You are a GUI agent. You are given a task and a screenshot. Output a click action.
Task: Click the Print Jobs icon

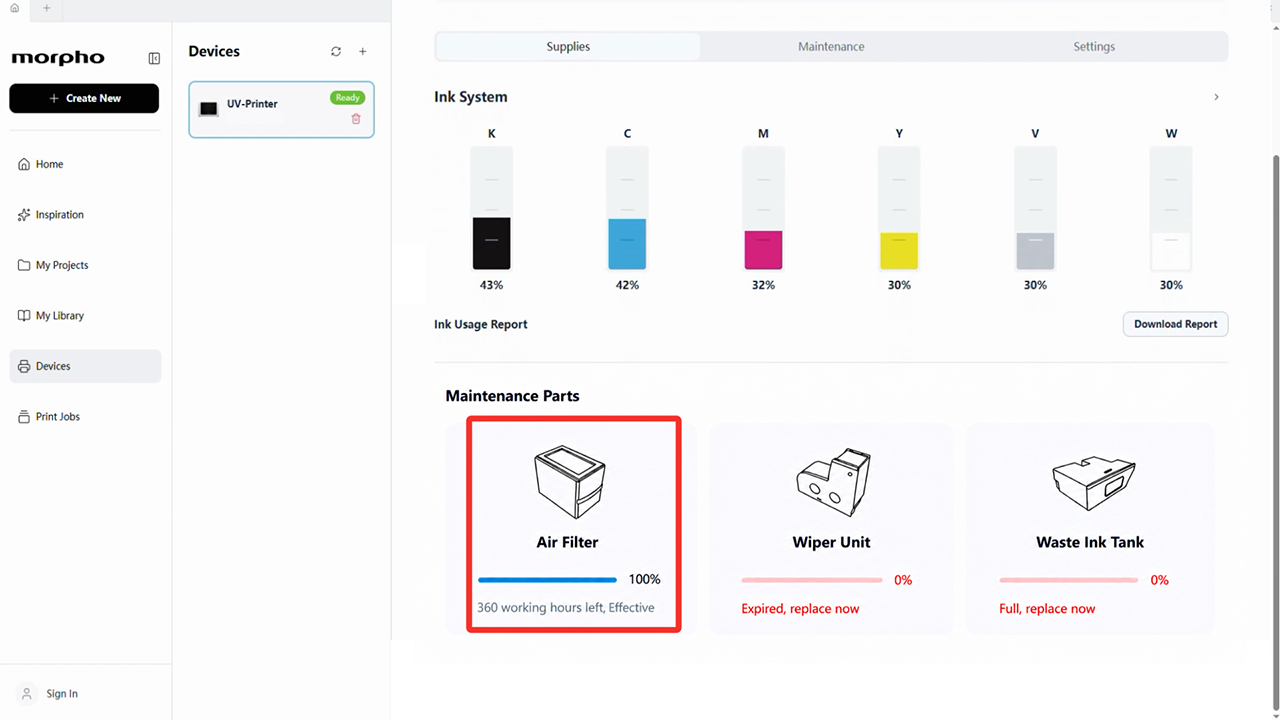[x=24, y=417]
